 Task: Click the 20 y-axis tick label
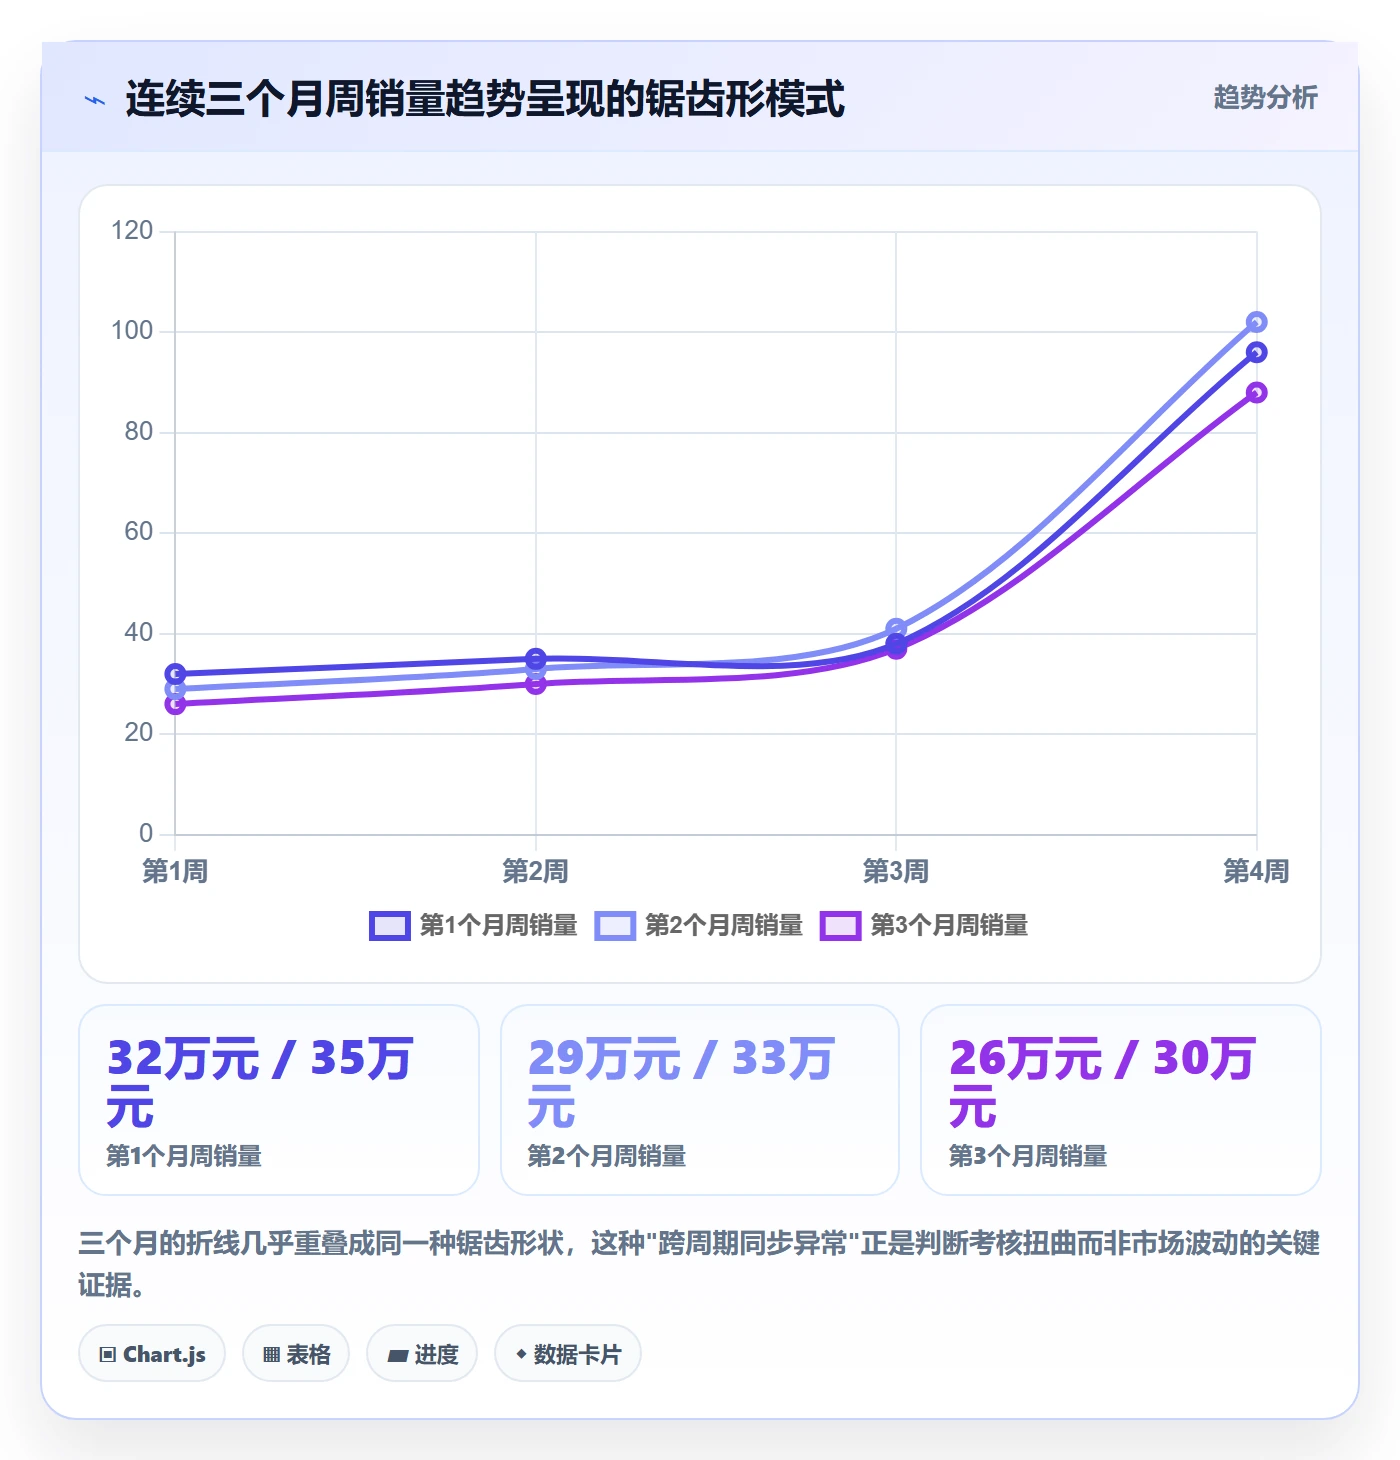coord(138,733)
